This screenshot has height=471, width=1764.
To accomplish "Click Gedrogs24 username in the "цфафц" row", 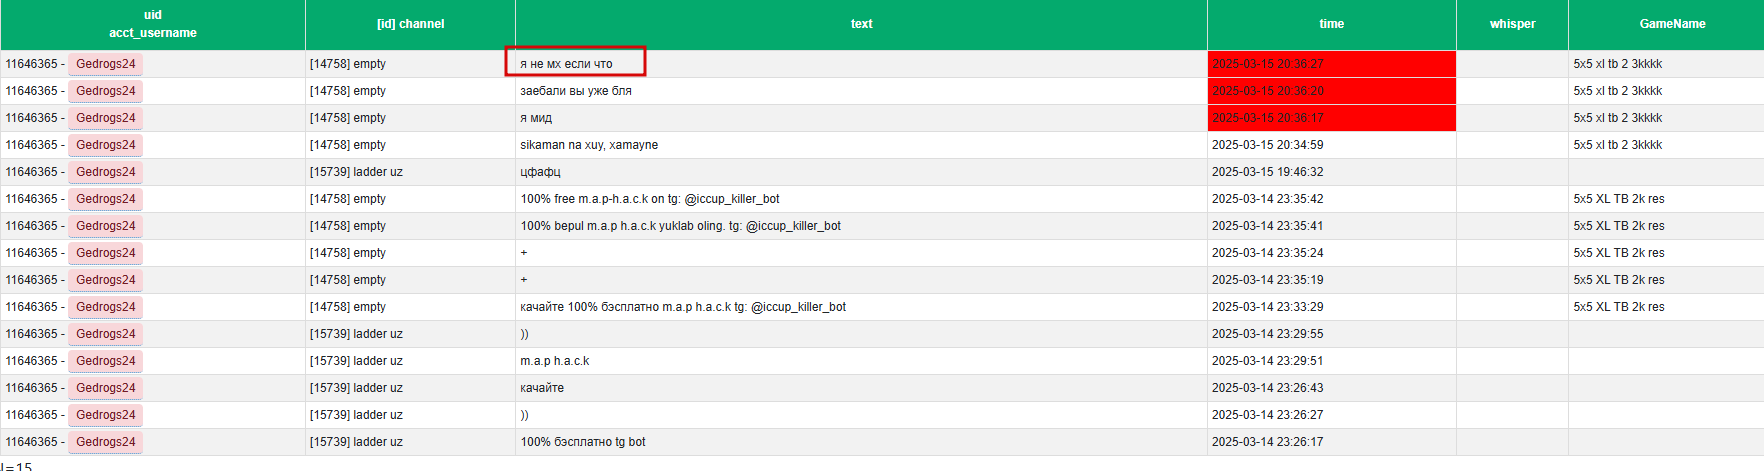I will pyautogui.click(x=106, y=172).
